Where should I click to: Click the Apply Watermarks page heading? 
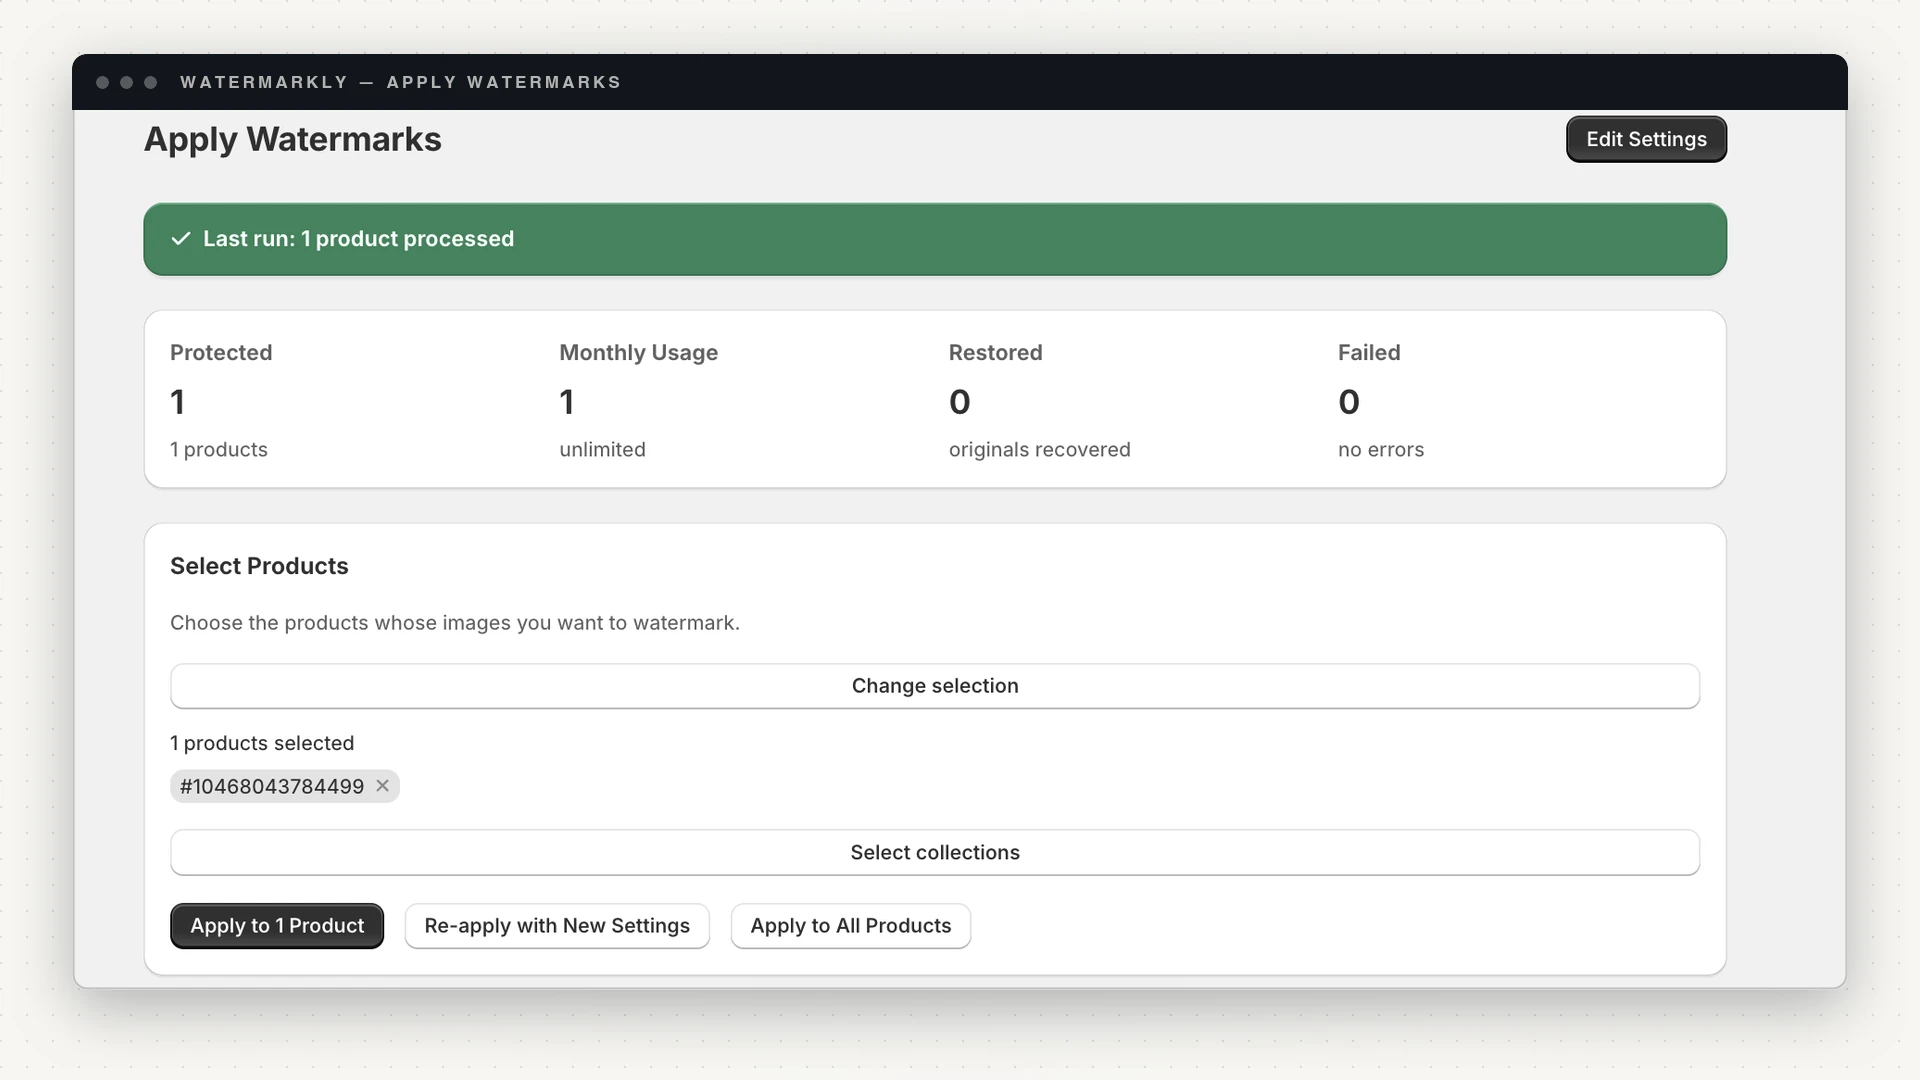(293, 139)
